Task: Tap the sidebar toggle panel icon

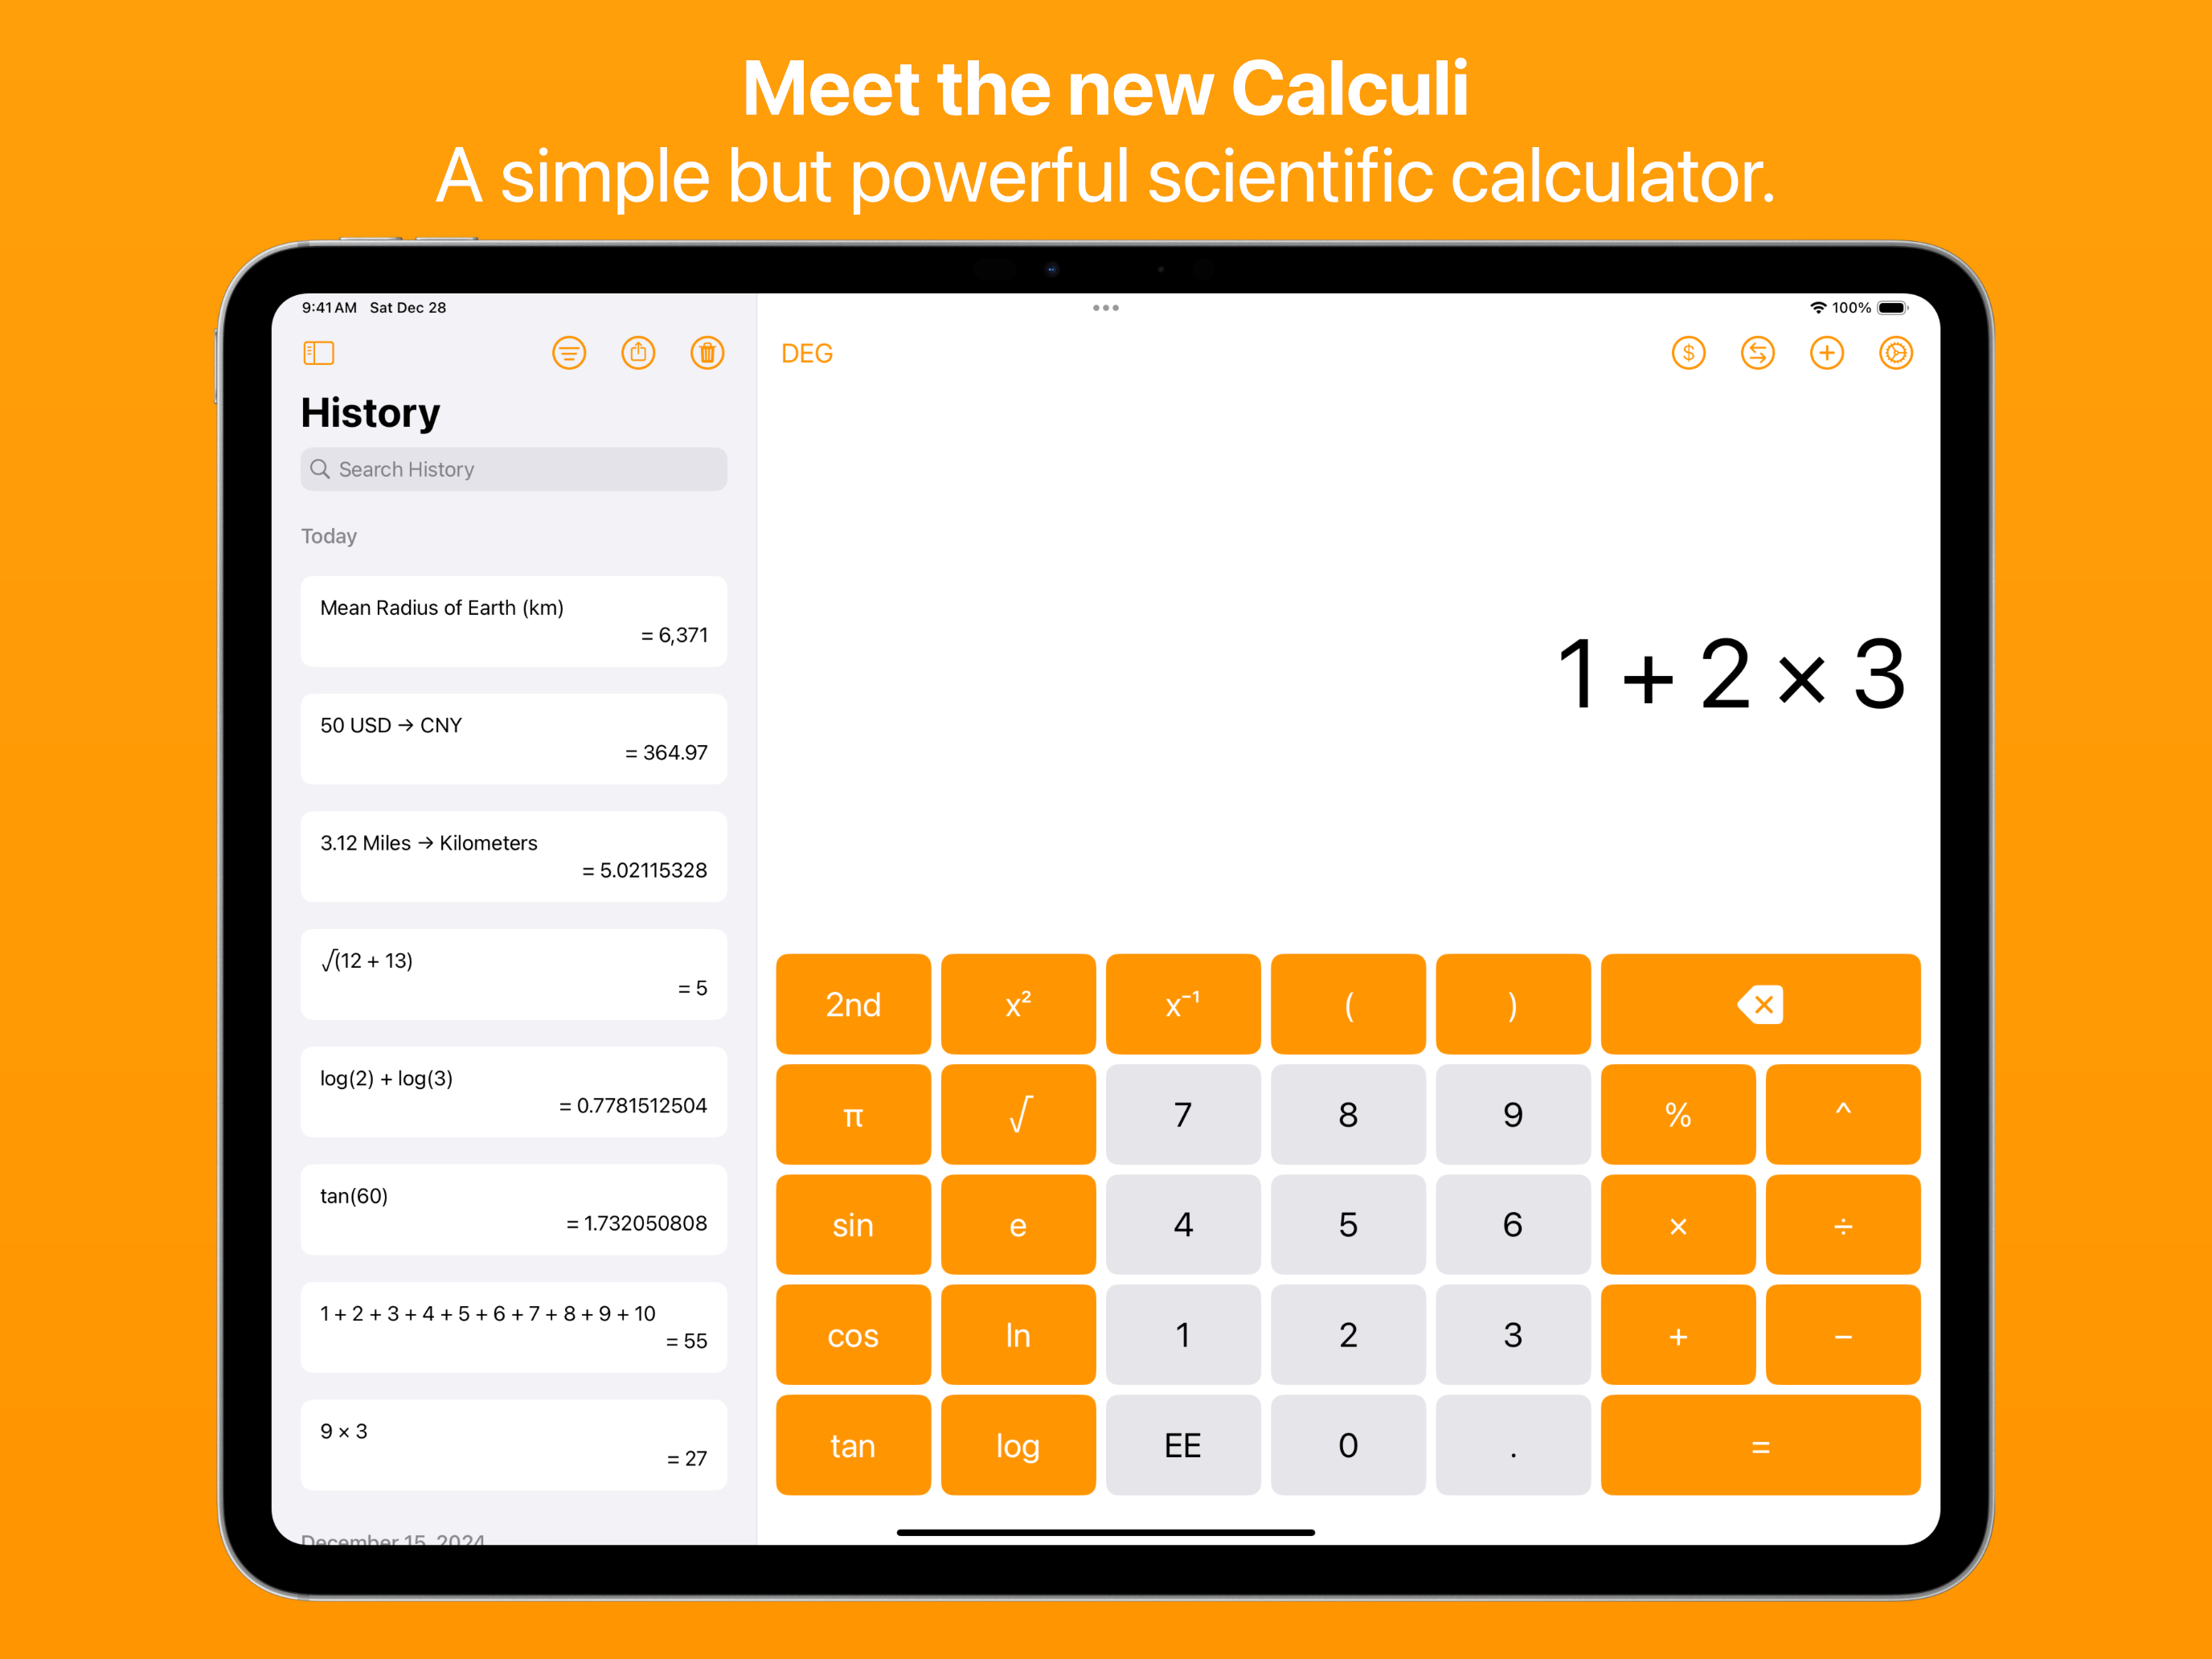Action: pos(319,355)
